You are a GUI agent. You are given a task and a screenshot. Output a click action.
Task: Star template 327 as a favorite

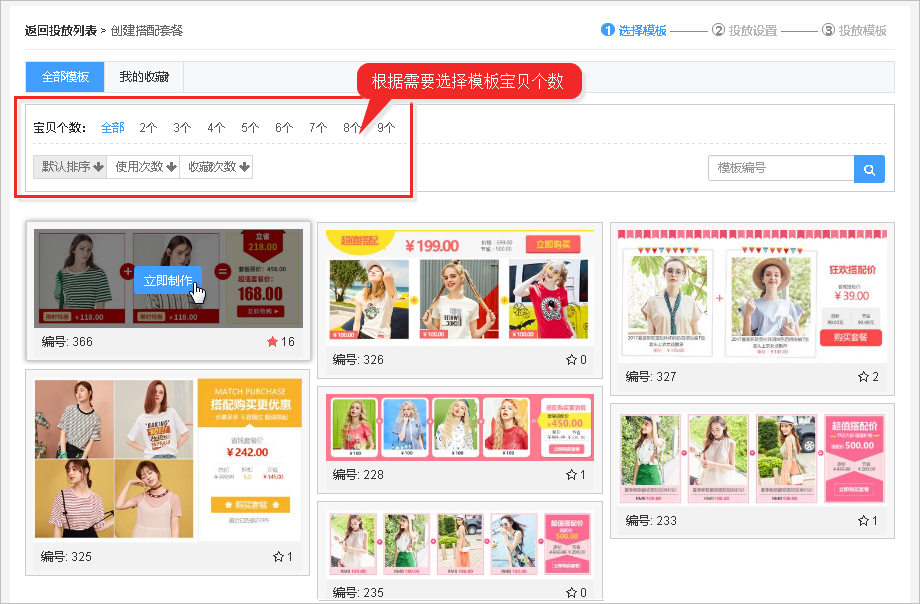coord(863,376)
